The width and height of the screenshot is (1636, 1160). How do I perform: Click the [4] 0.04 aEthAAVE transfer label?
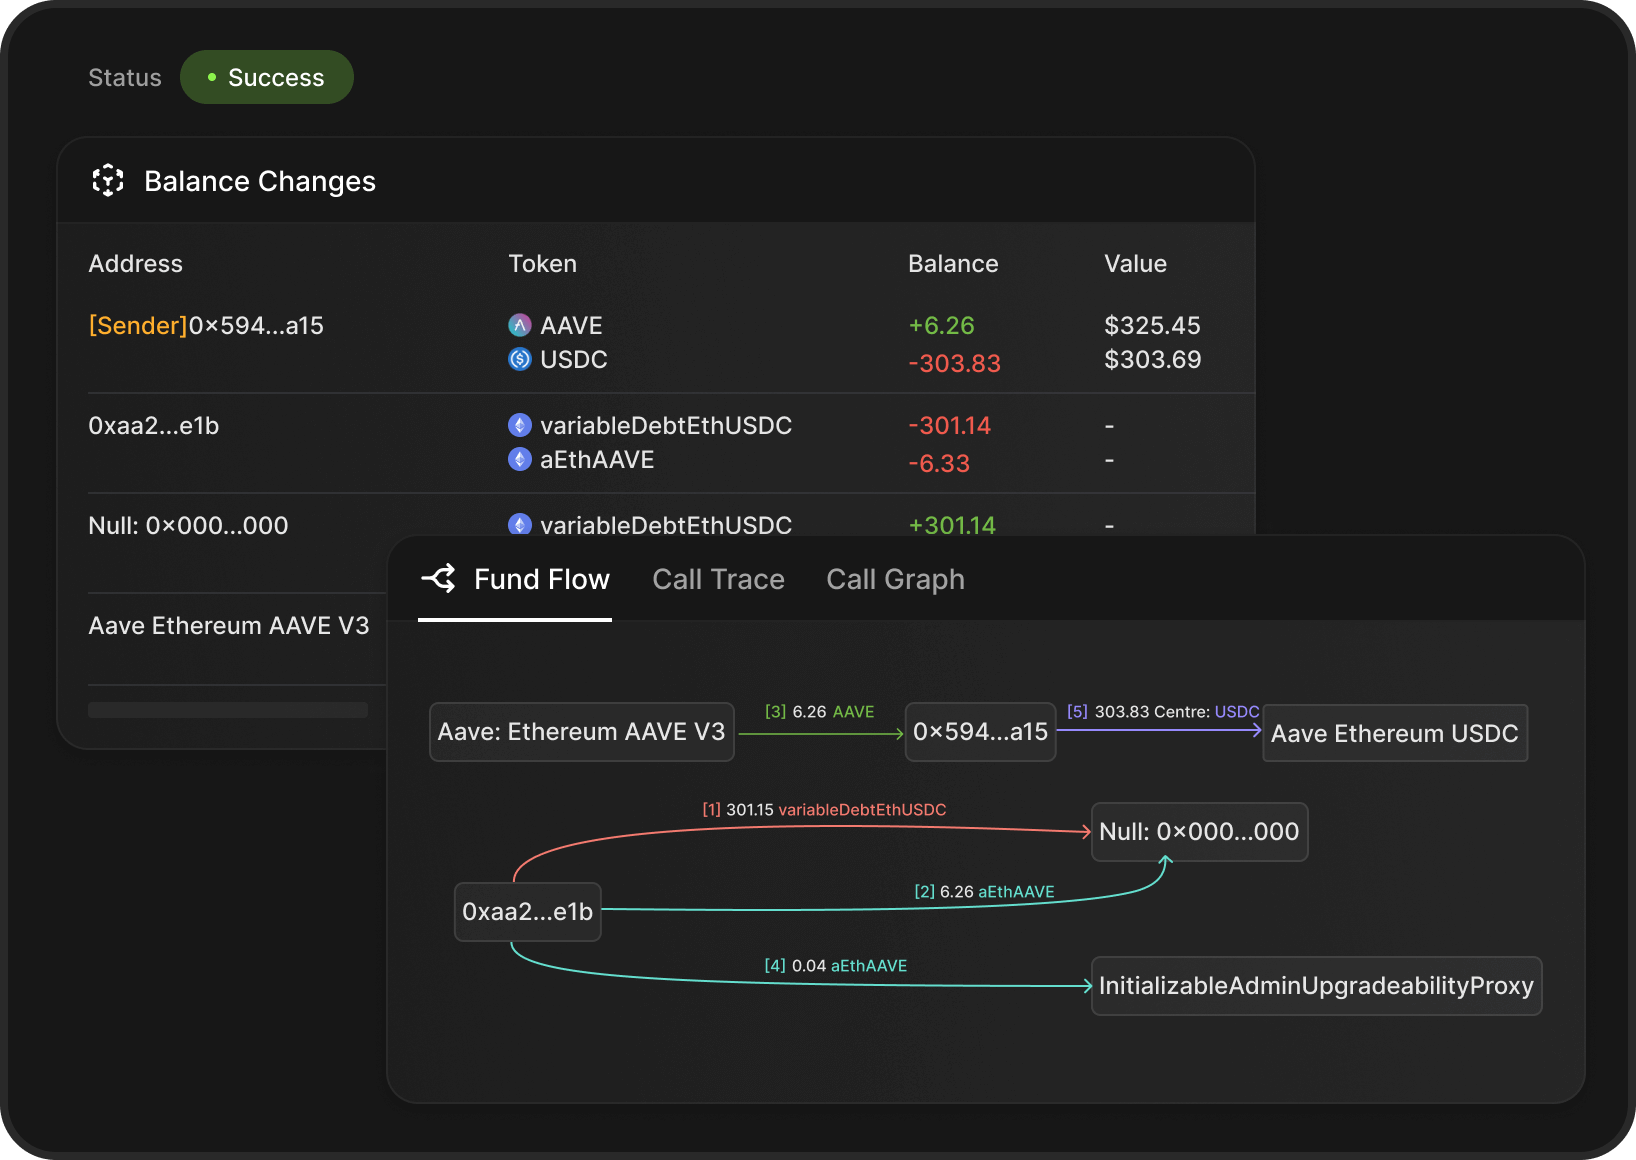(836, 966)
